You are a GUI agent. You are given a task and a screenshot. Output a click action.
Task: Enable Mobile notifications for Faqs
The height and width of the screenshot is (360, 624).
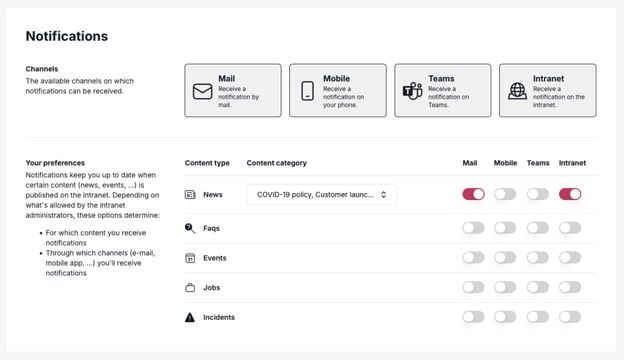(x=505, y=228)
